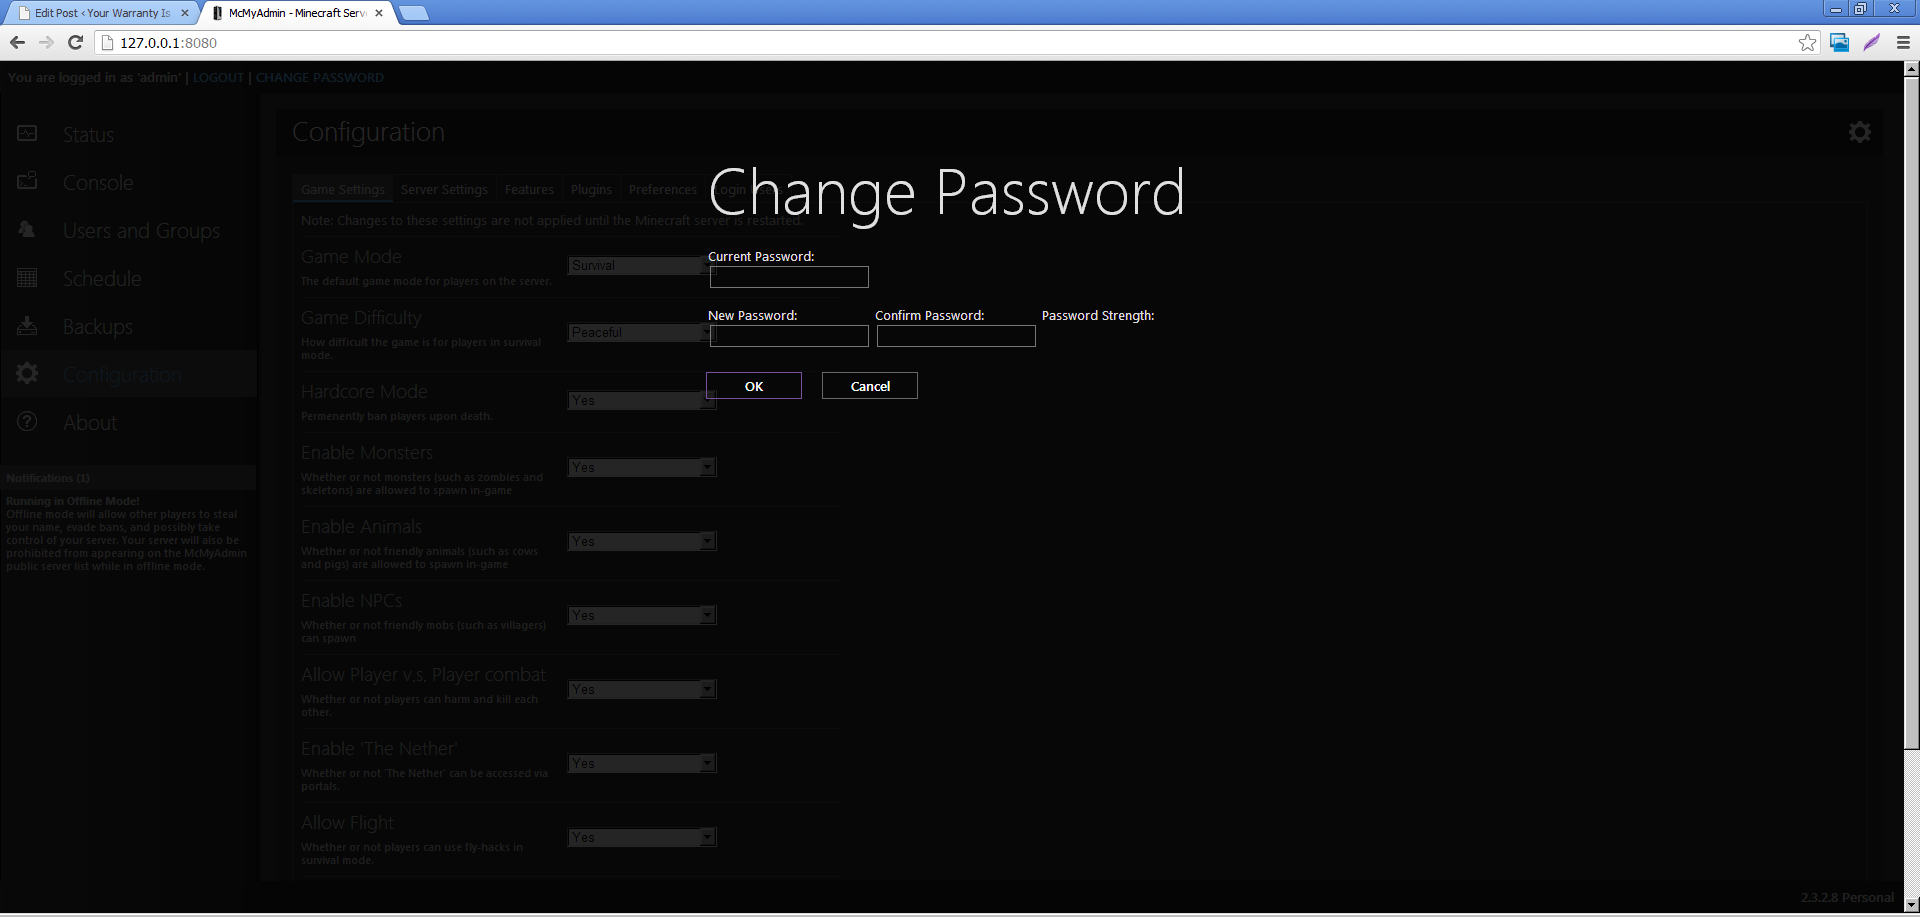
Task: Open the Console sidebar icon
Action: [x=27, y=181]
